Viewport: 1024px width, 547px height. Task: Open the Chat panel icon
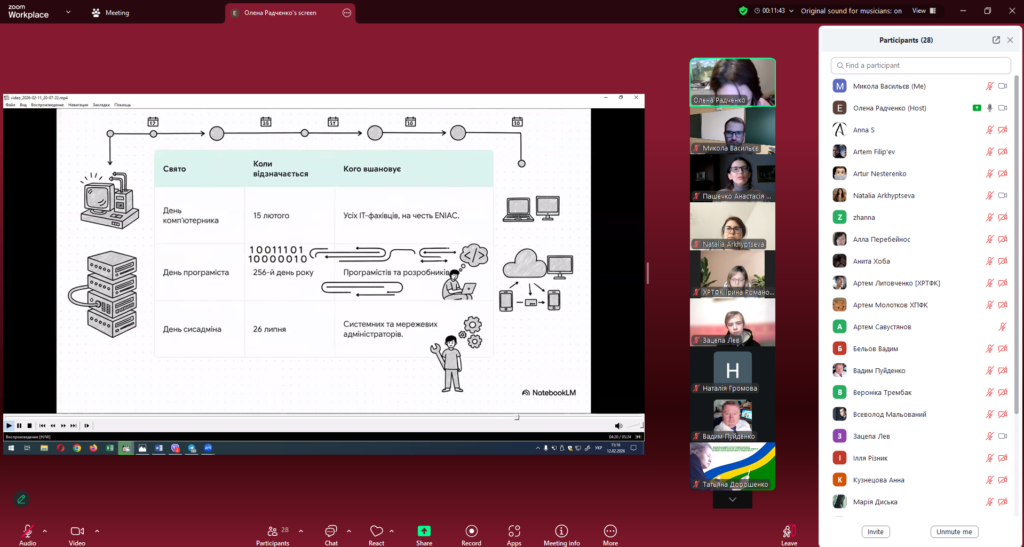point(330,531)
